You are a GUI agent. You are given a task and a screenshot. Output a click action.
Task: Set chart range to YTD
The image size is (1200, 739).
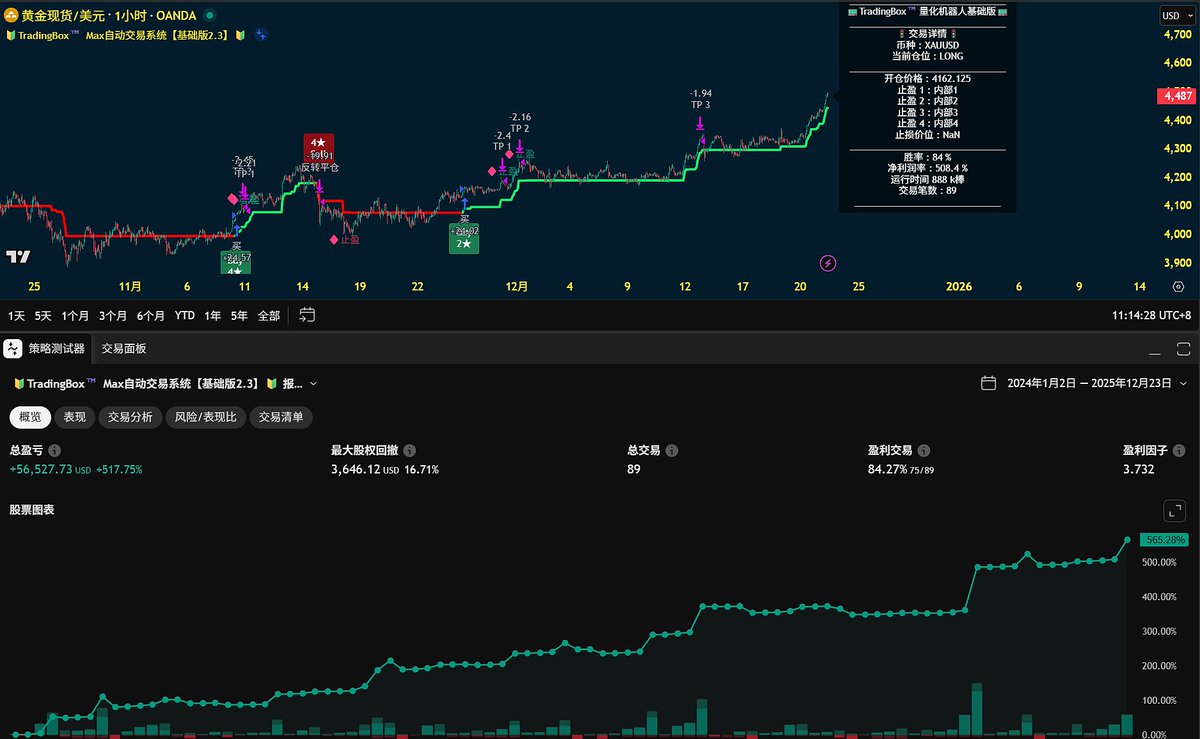point(185,315)
